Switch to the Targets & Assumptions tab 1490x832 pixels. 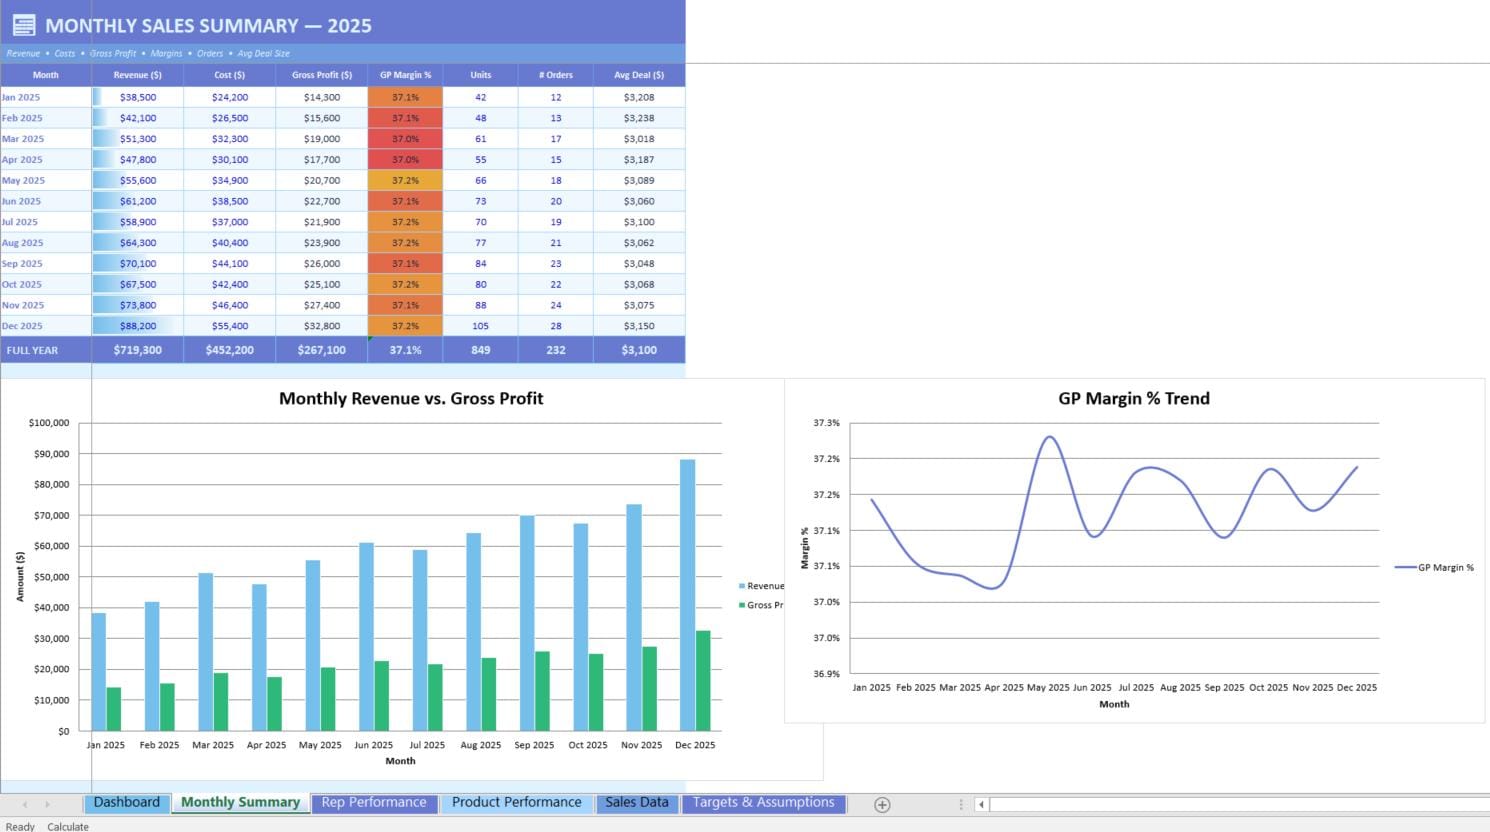[764, 803]
